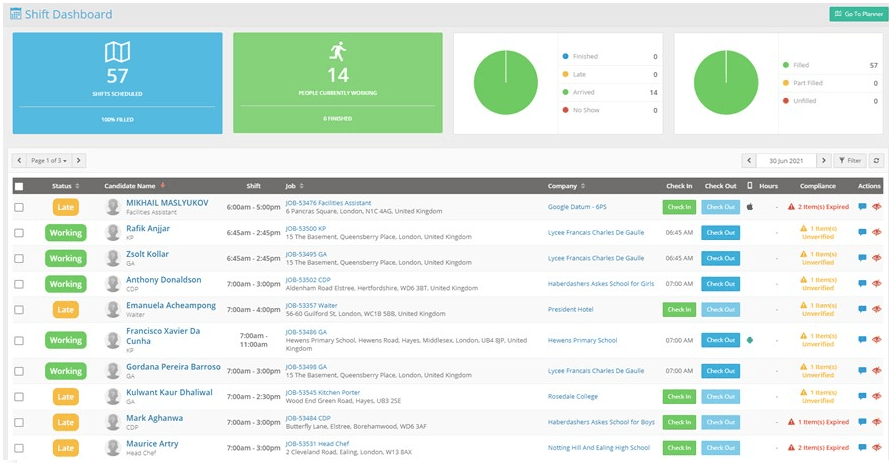Tick the checkbox for Zsolt Kollar

click(19, 258)
